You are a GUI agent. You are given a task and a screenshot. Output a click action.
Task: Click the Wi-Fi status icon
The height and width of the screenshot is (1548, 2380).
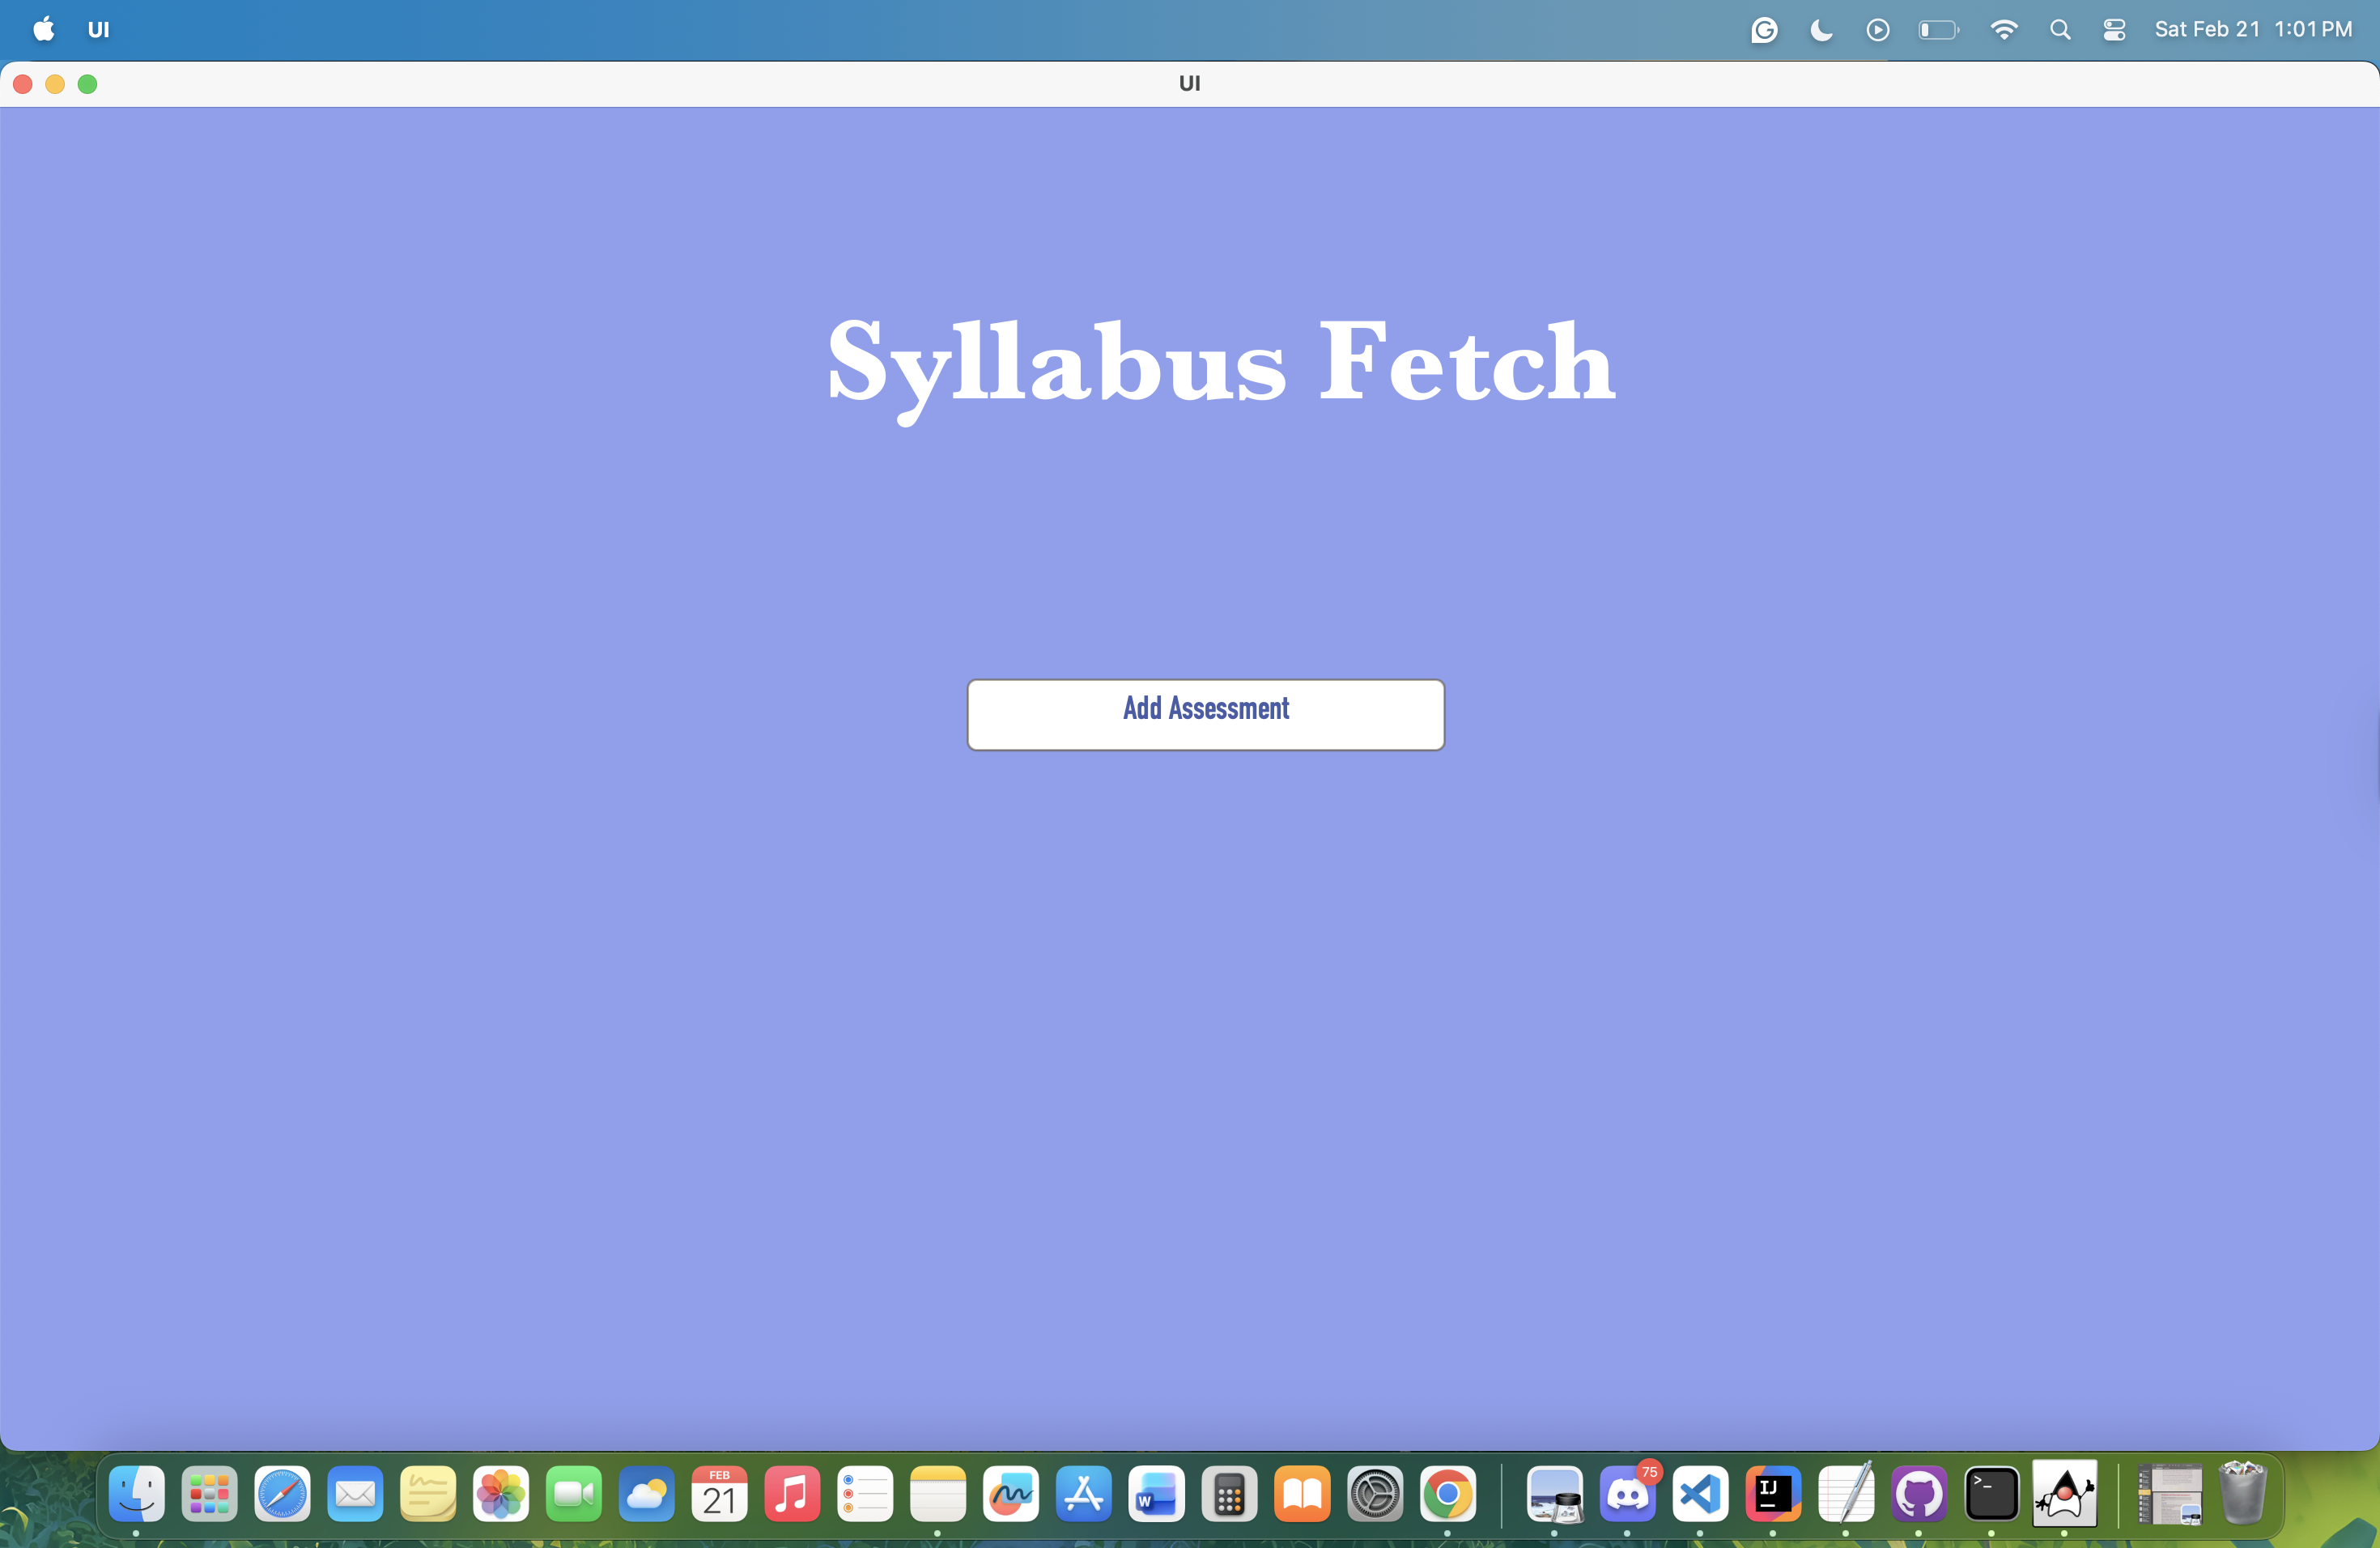[2003, 29]
